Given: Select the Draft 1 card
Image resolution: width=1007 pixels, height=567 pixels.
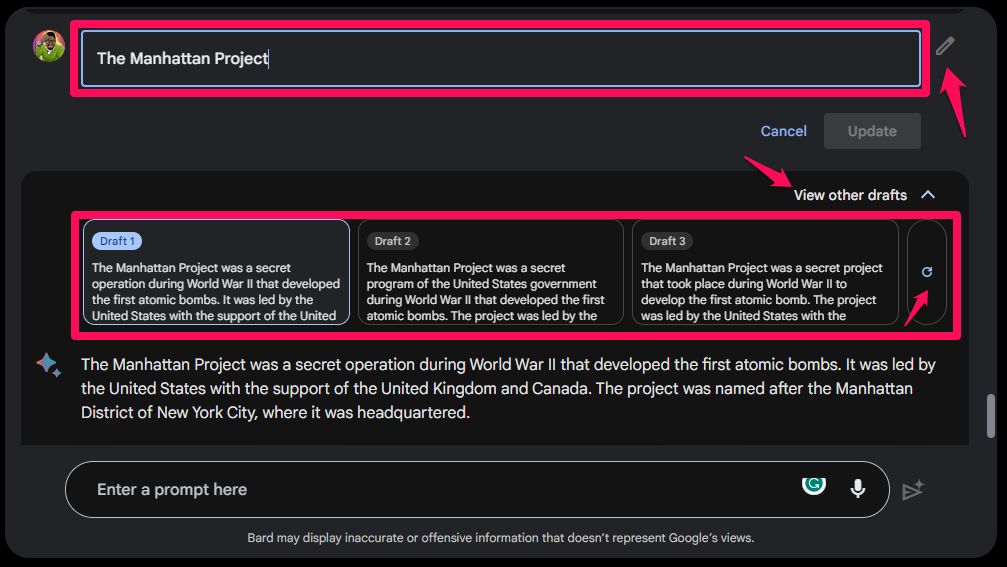Looking at the screenshot, I should pos(216,272).
